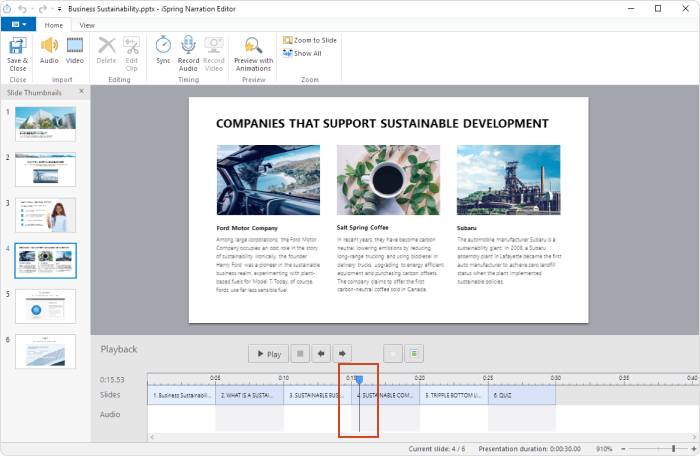Select '2. WHAT IS A SUSTAI...' timeline slide
700x456 pixels.
pyautogui.click(x=250, y=396)
